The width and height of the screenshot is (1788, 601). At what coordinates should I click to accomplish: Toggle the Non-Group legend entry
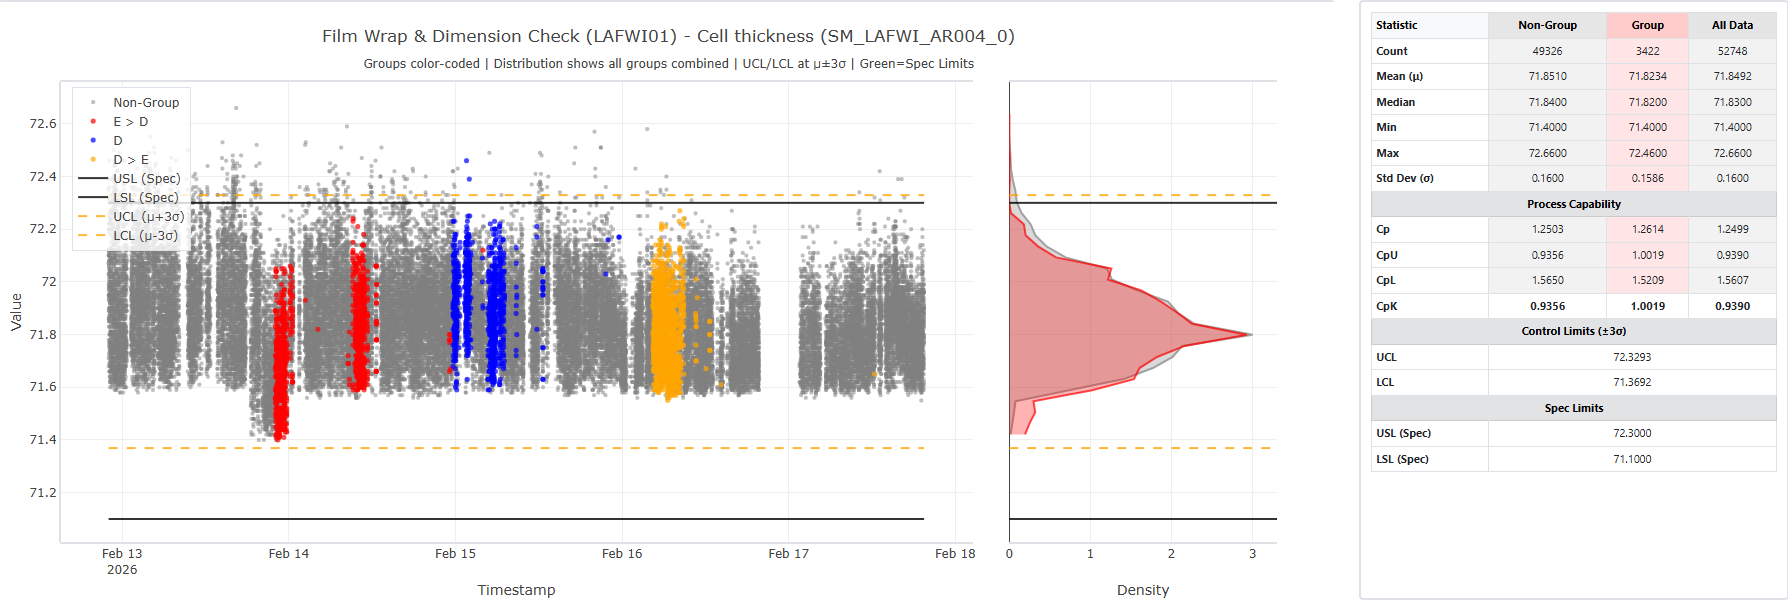coord(145,102)
